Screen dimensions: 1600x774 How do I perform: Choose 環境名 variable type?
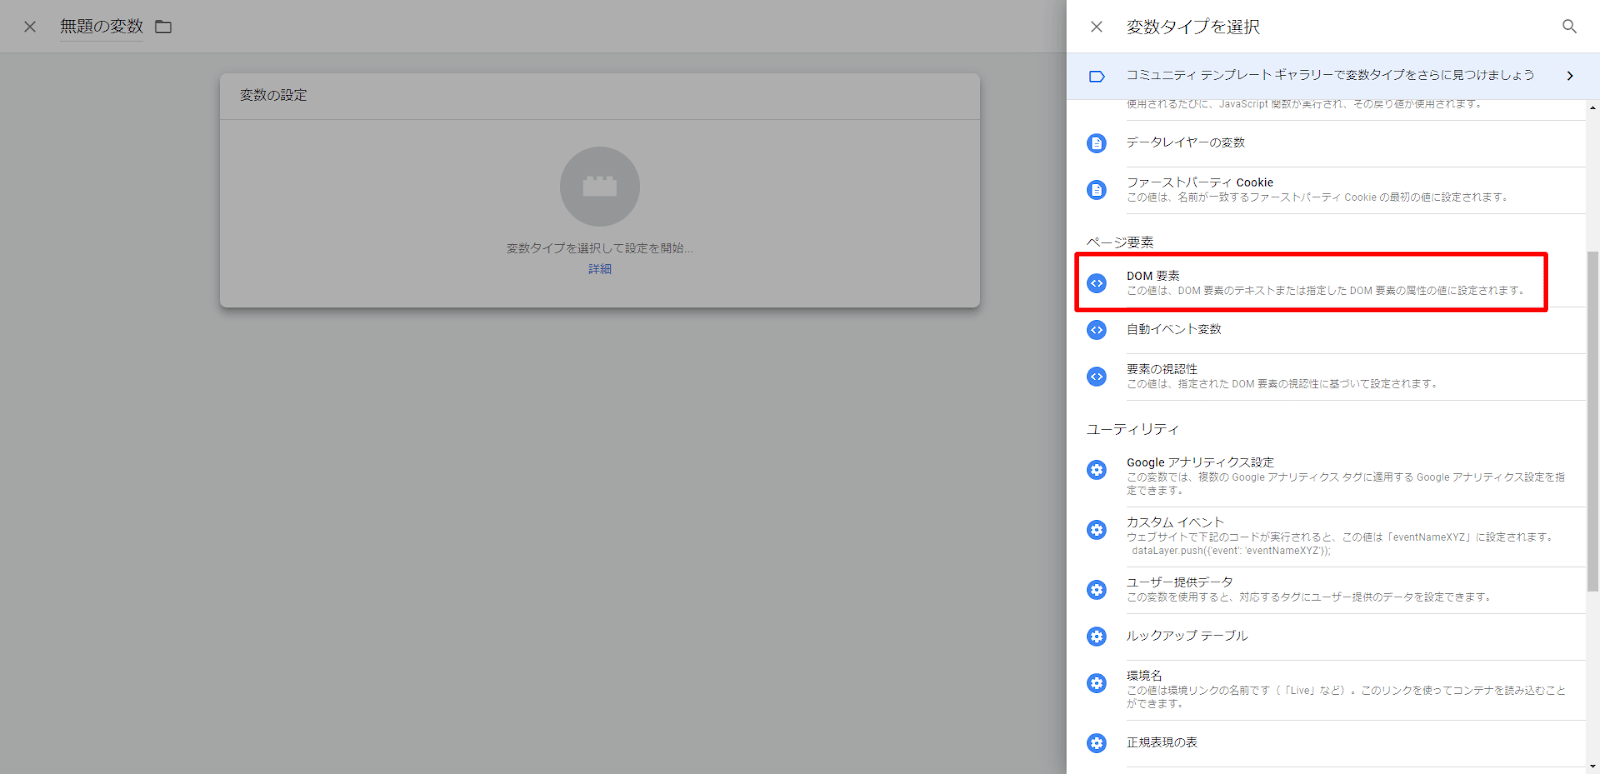pos(1144,677)
